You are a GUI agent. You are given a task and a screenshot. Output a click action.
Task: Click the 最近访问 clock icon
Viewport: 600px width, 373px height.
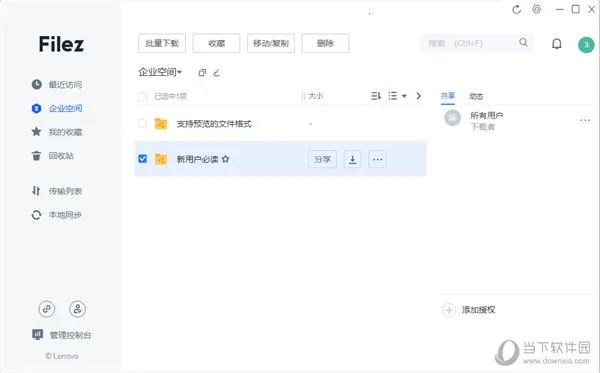[x=36, y=84]
